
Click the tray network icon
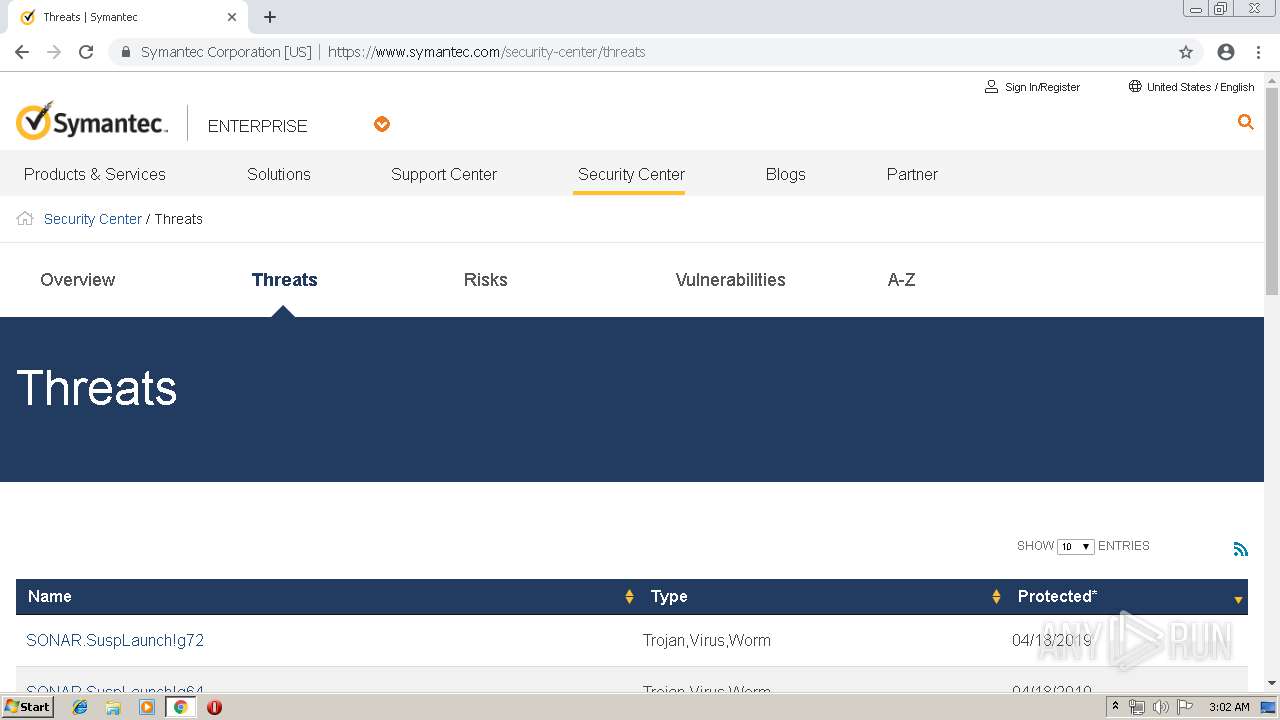(1137, 707)
